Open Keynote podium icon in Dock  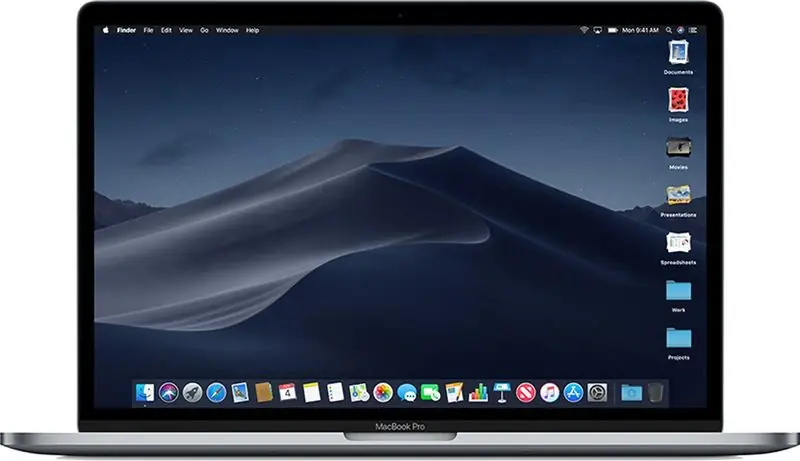502,393
